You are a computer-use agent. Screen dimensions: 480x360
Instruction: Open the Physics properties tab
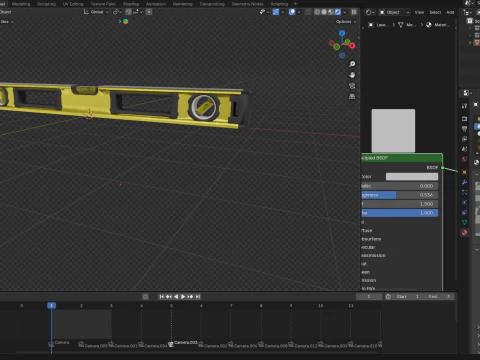[464, 202]
